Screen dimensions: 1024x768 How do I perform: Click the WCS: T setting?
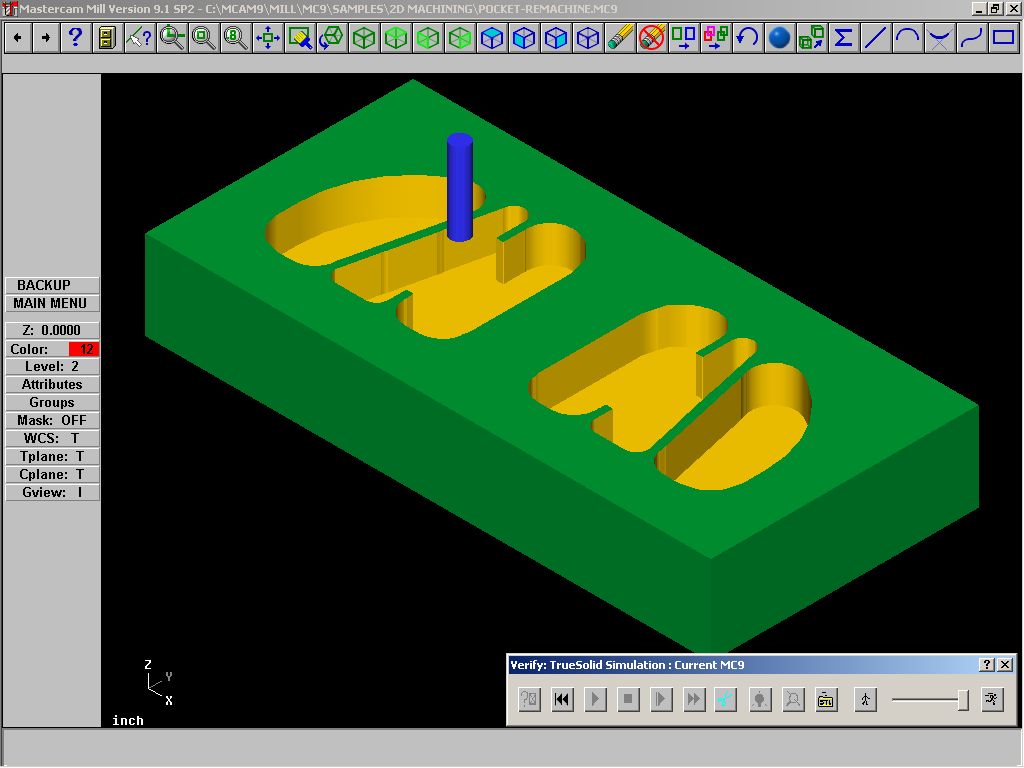click(52, 439)
